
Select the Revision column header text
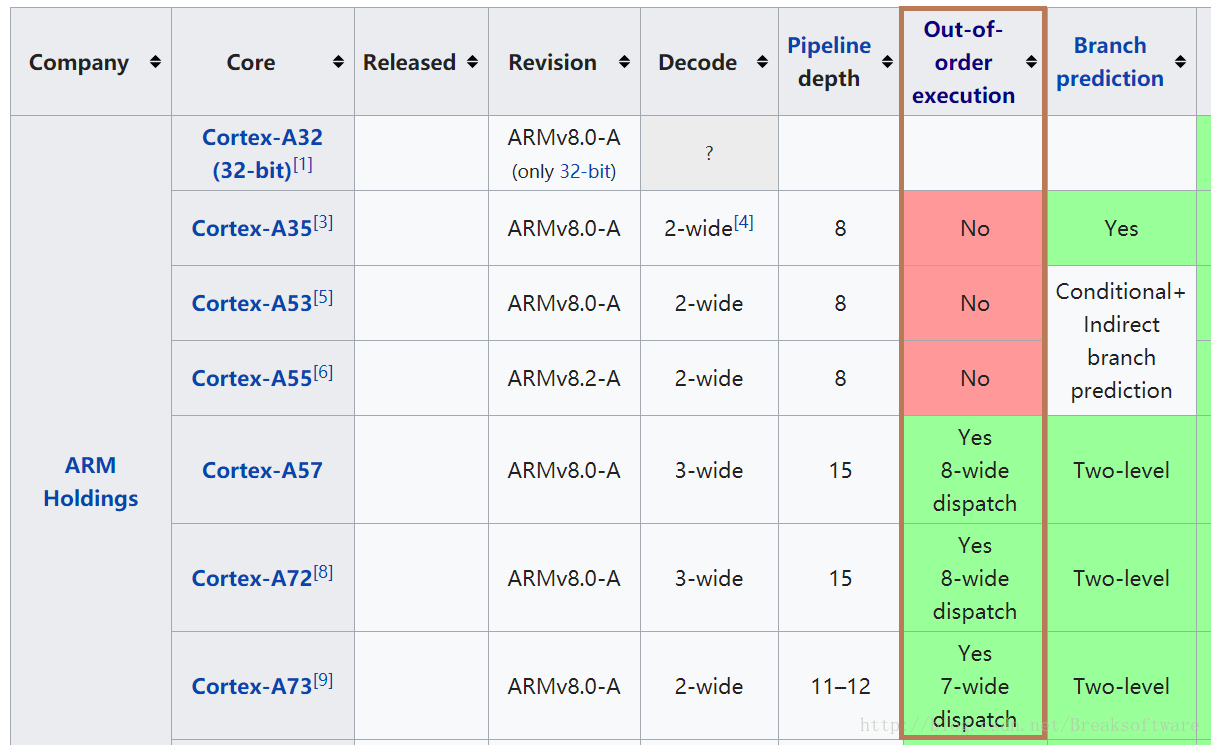[x=552, y=62]
